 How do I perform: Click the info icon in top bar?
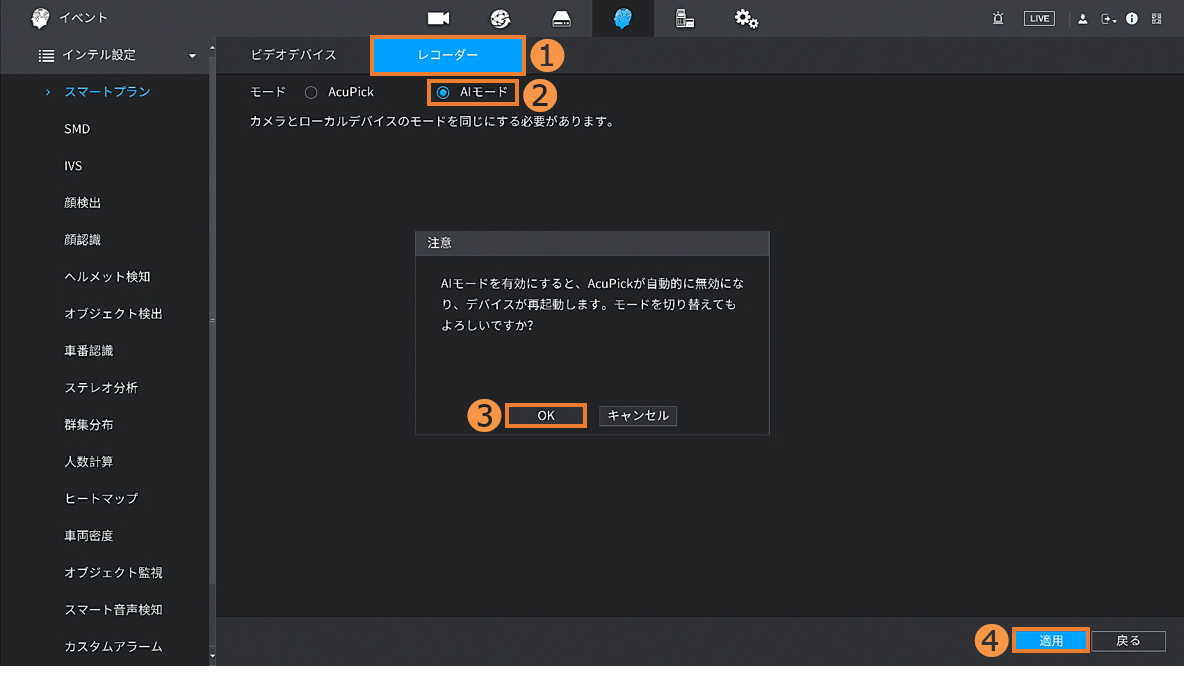1132,18
